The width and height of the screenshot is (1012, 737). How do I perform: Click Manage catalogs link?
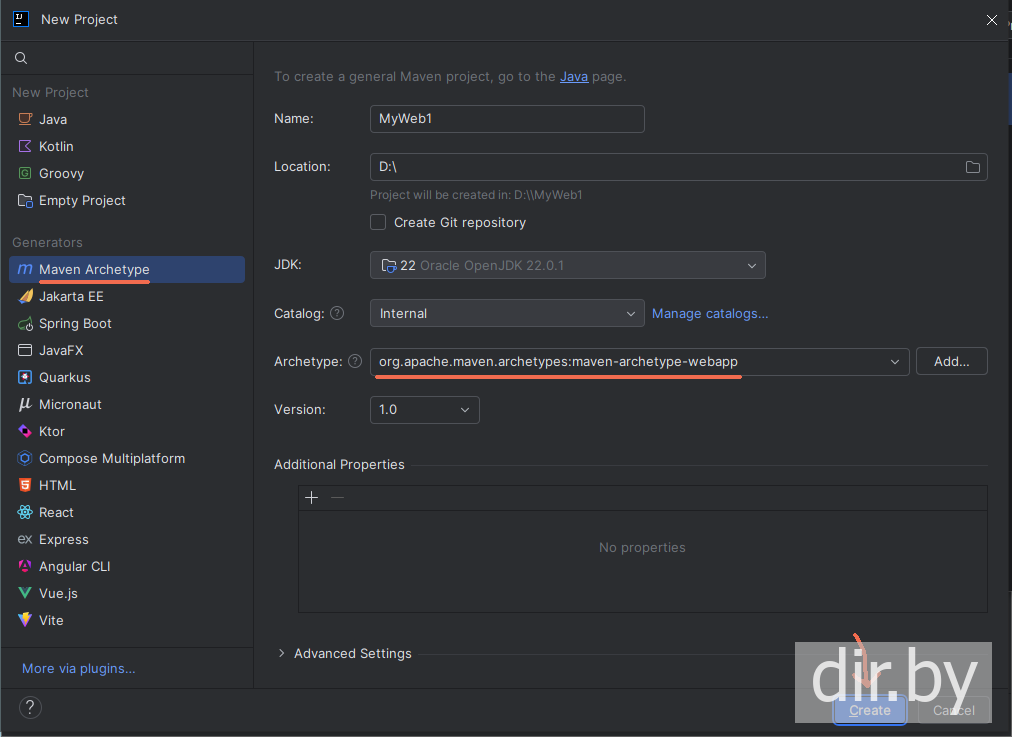710,314
